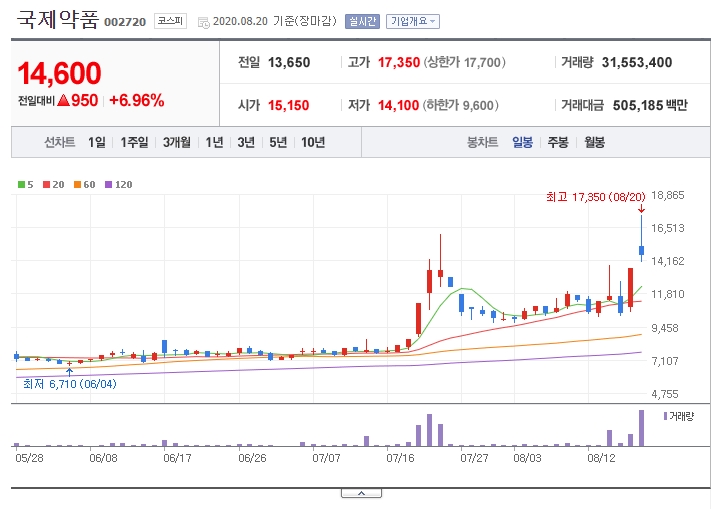711x509 pixels.
Task: Select the 3년 line chart period
Action: pos(246,142)
